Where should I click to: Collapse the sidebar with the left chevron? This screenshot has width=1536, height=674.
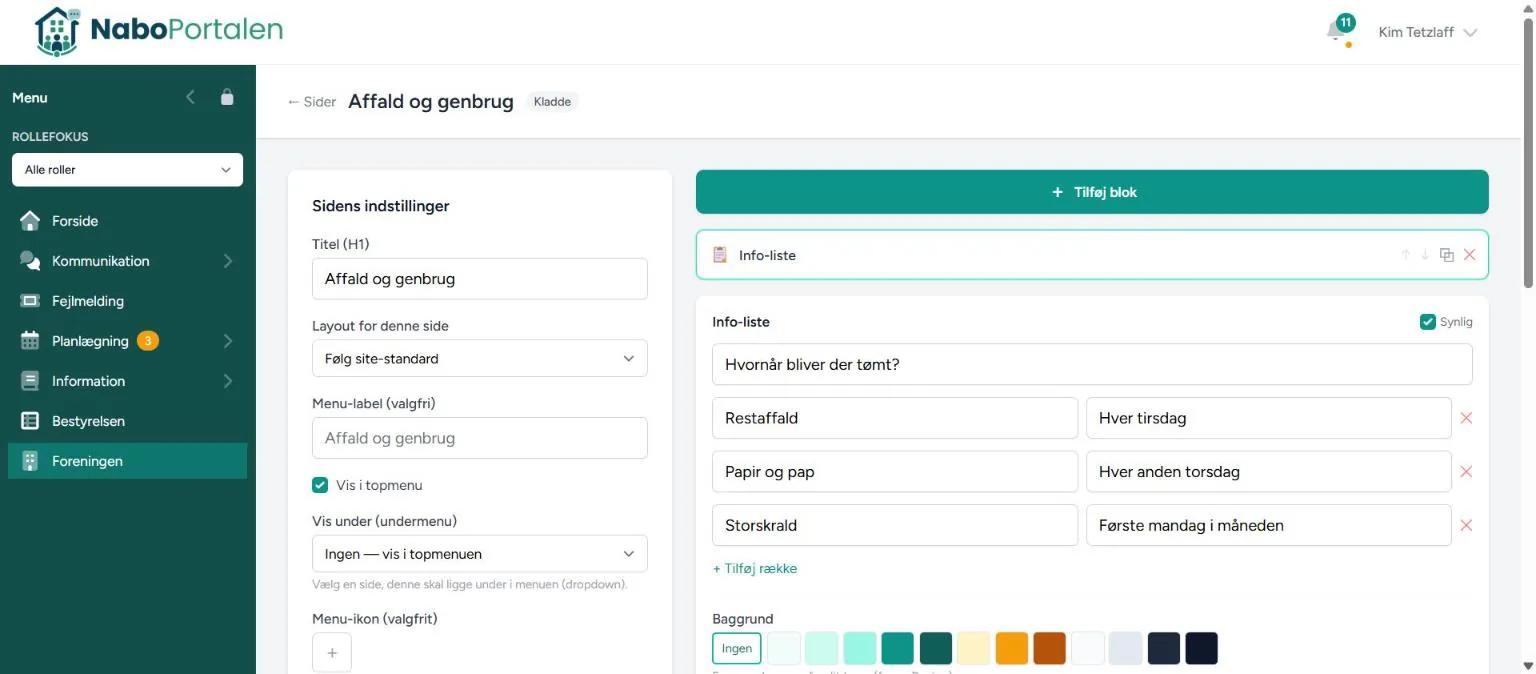coord(191,97)
